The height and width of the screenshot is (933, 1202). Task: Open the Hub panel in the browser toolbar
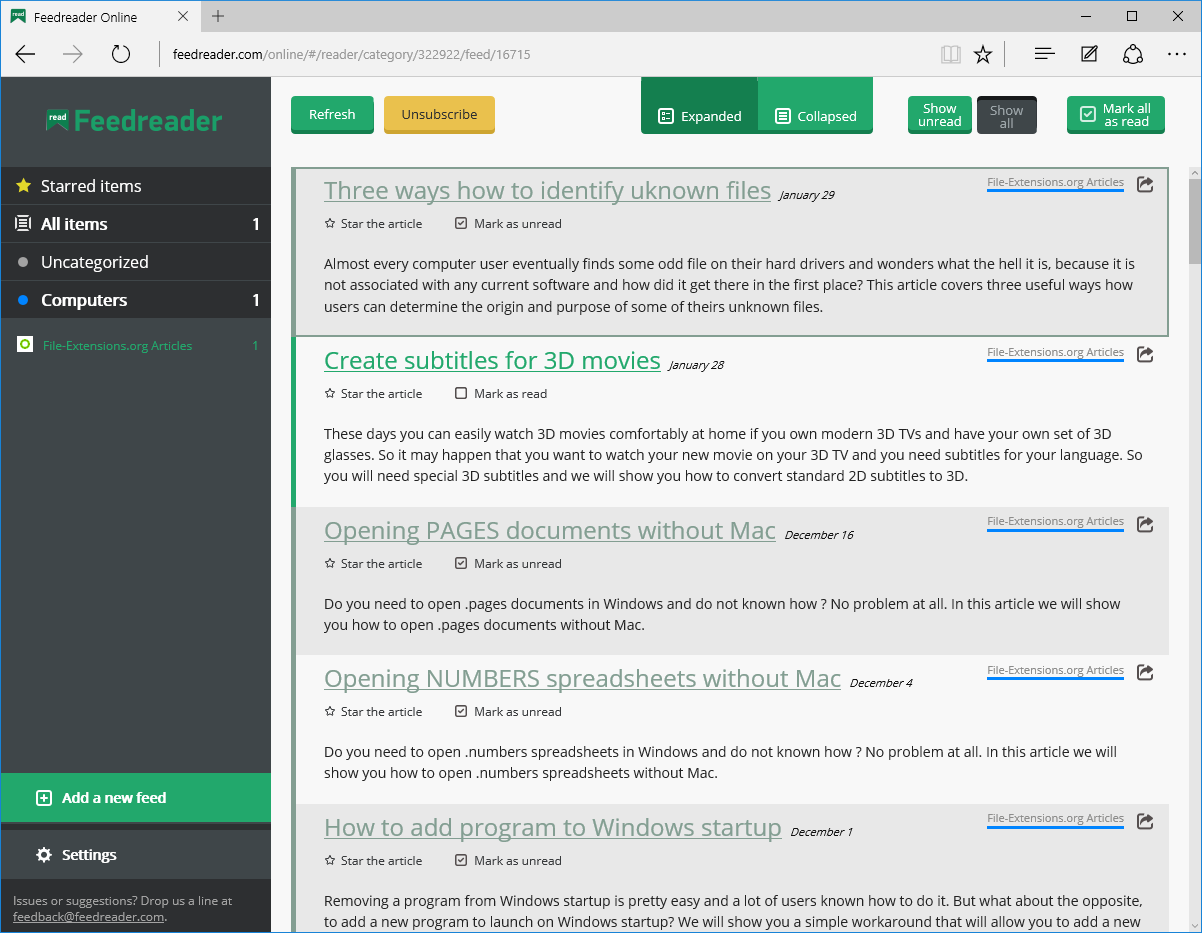[1044, 54]
